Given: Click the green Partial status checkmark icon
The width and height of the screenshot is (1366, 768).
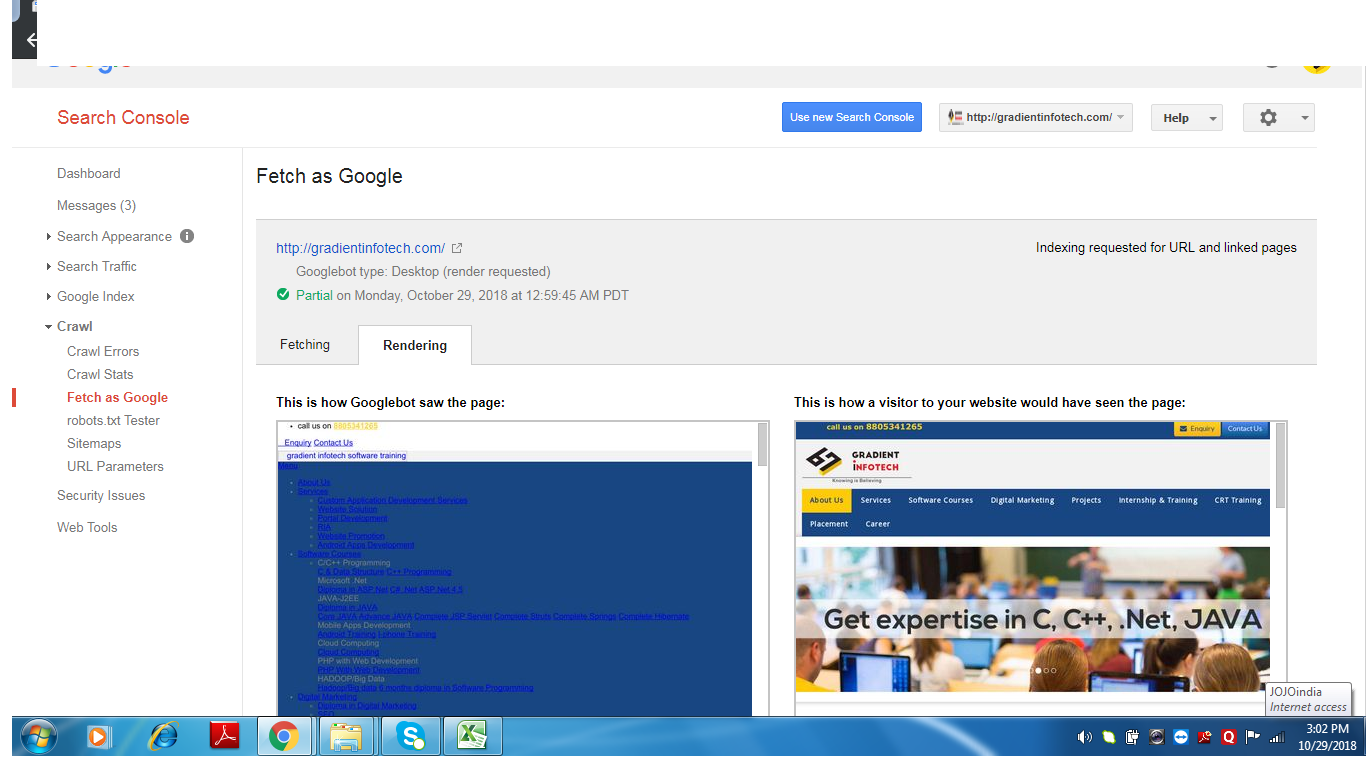Looking at the screenshot, I should 283,294.
